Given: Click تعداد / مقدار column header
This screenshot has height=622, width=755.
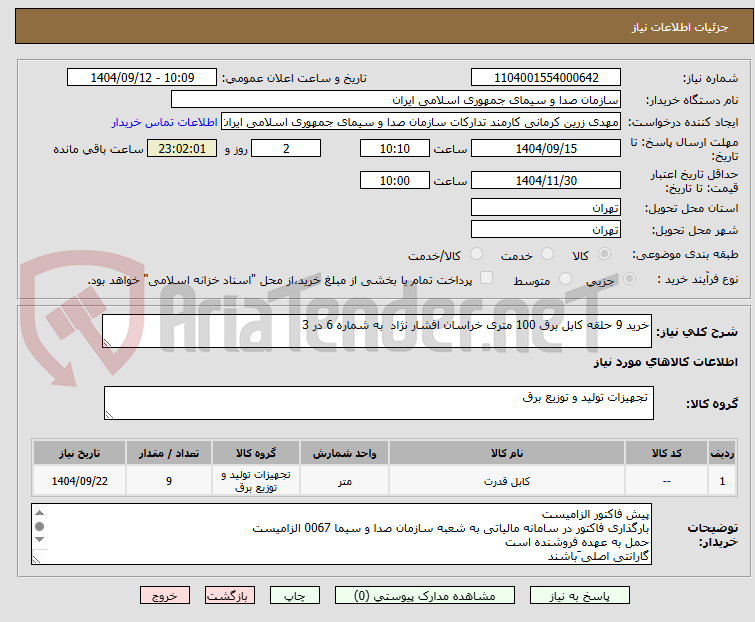Looking at the screenshot, I should tap(169, 453).
